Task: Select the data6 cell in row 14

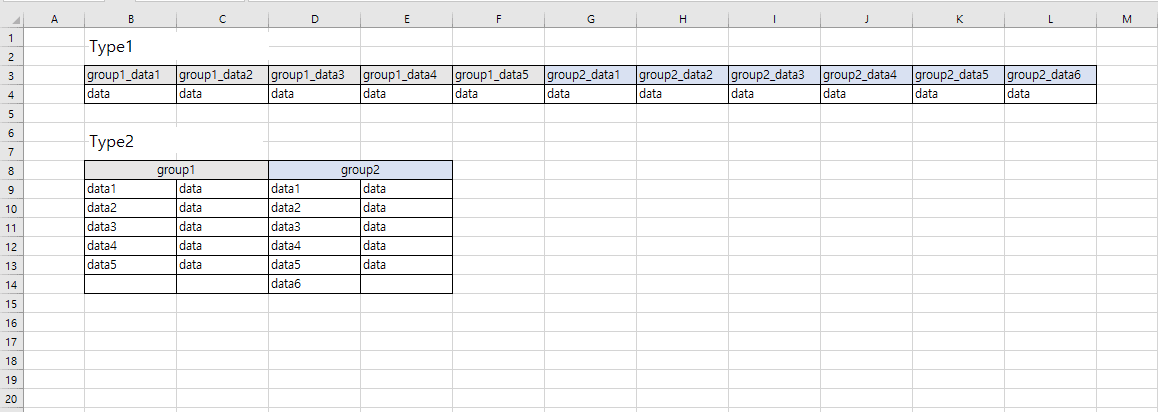Action: [315, 284]
